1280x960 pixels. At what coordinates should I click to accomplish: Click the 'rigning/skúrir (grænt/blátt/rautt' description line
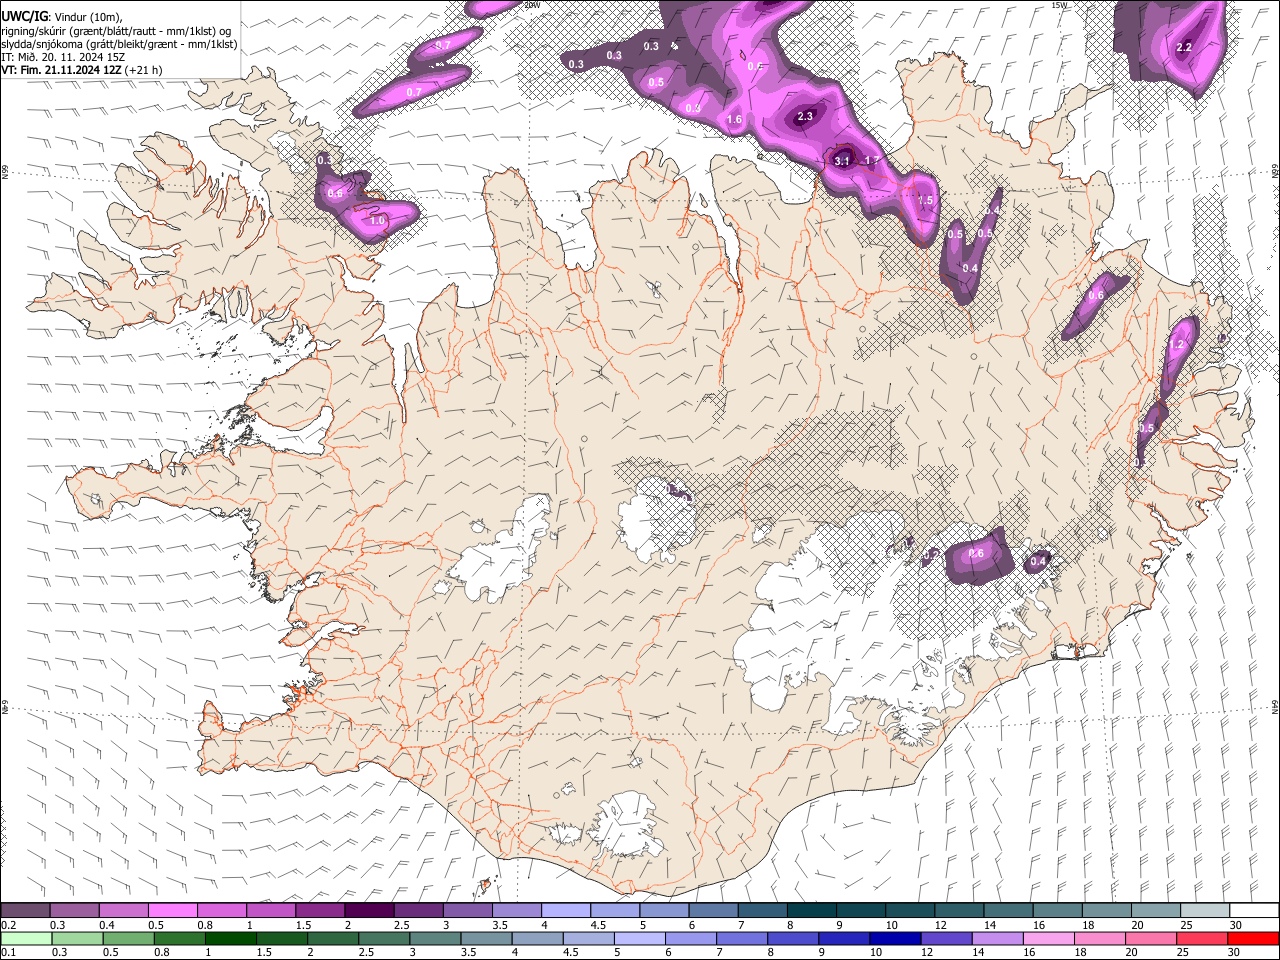coord(118,30)
